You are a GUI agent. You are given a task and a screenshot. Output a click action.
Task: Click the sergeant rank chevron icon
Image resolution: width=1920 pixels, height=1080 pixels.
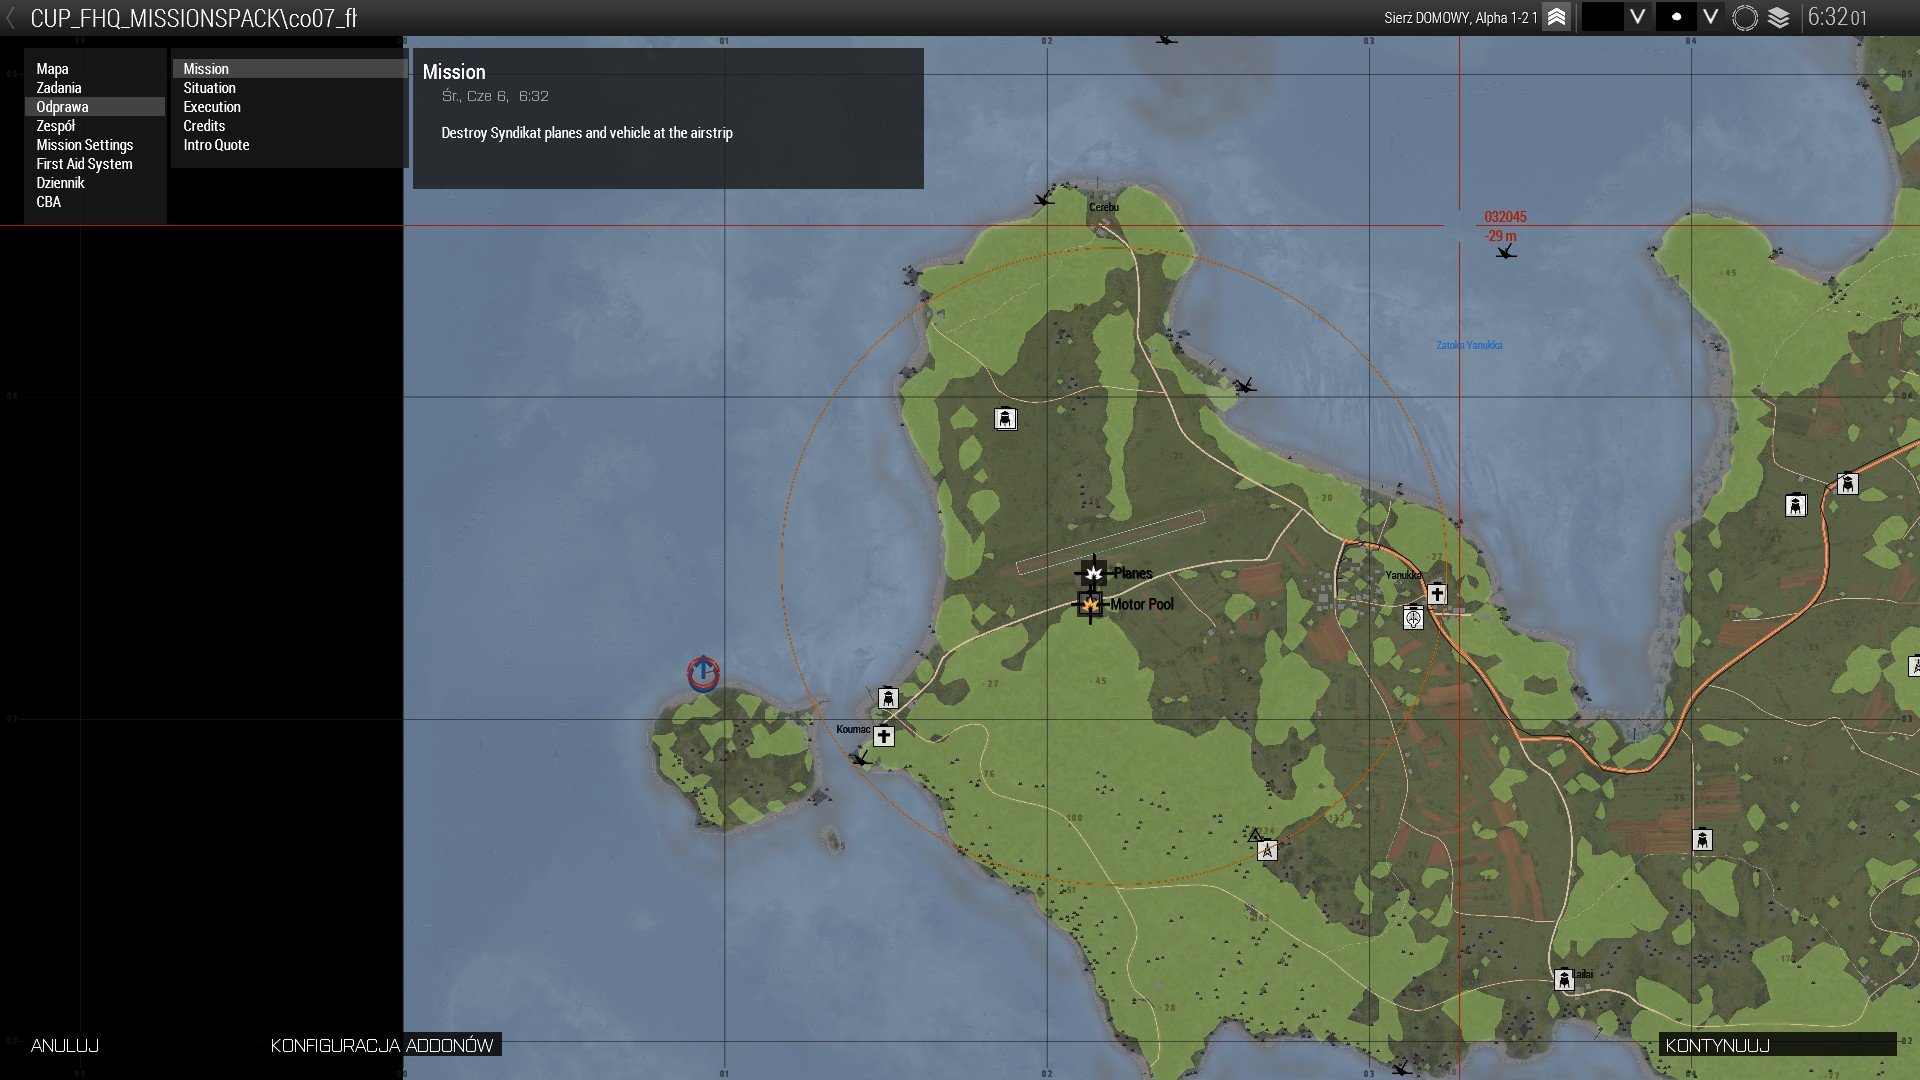point(1556,17)
